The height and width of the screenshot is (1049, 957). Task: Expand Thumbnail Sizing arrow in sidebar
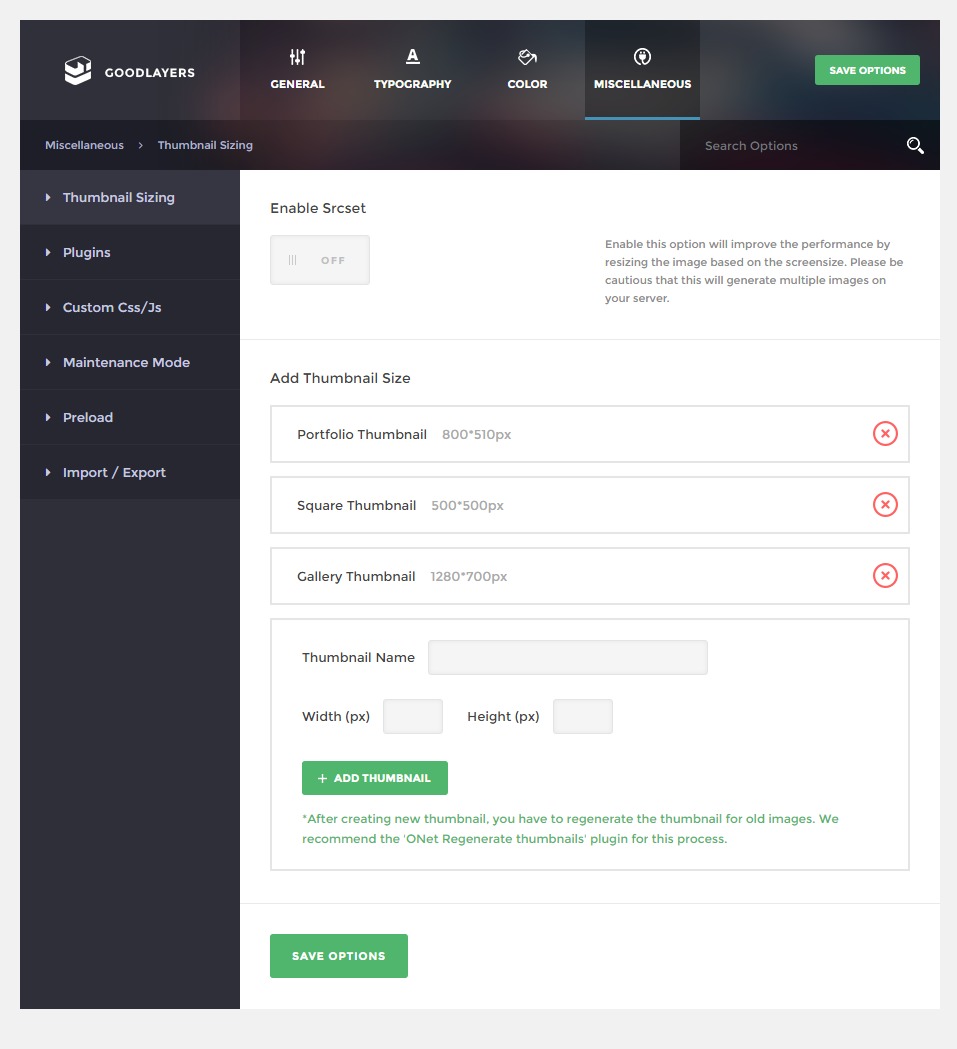48,197
